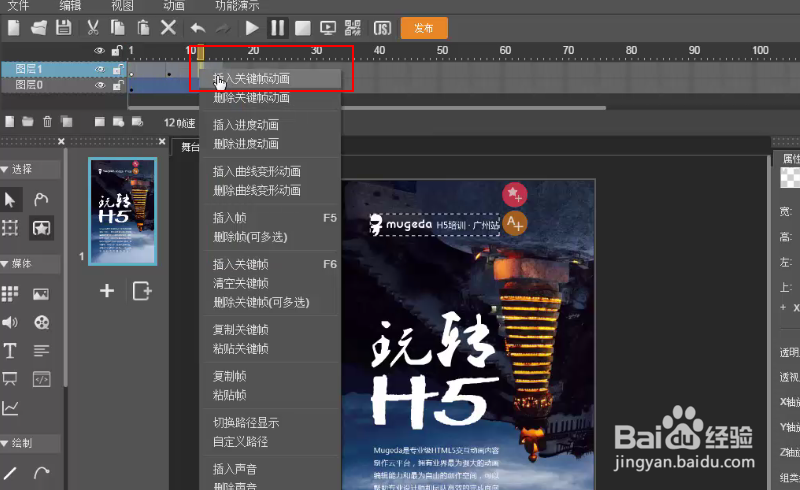The width and height of the screenshot is (800, 490).
Task: Choose the curve drawing tool
Action: pos(41,473)
